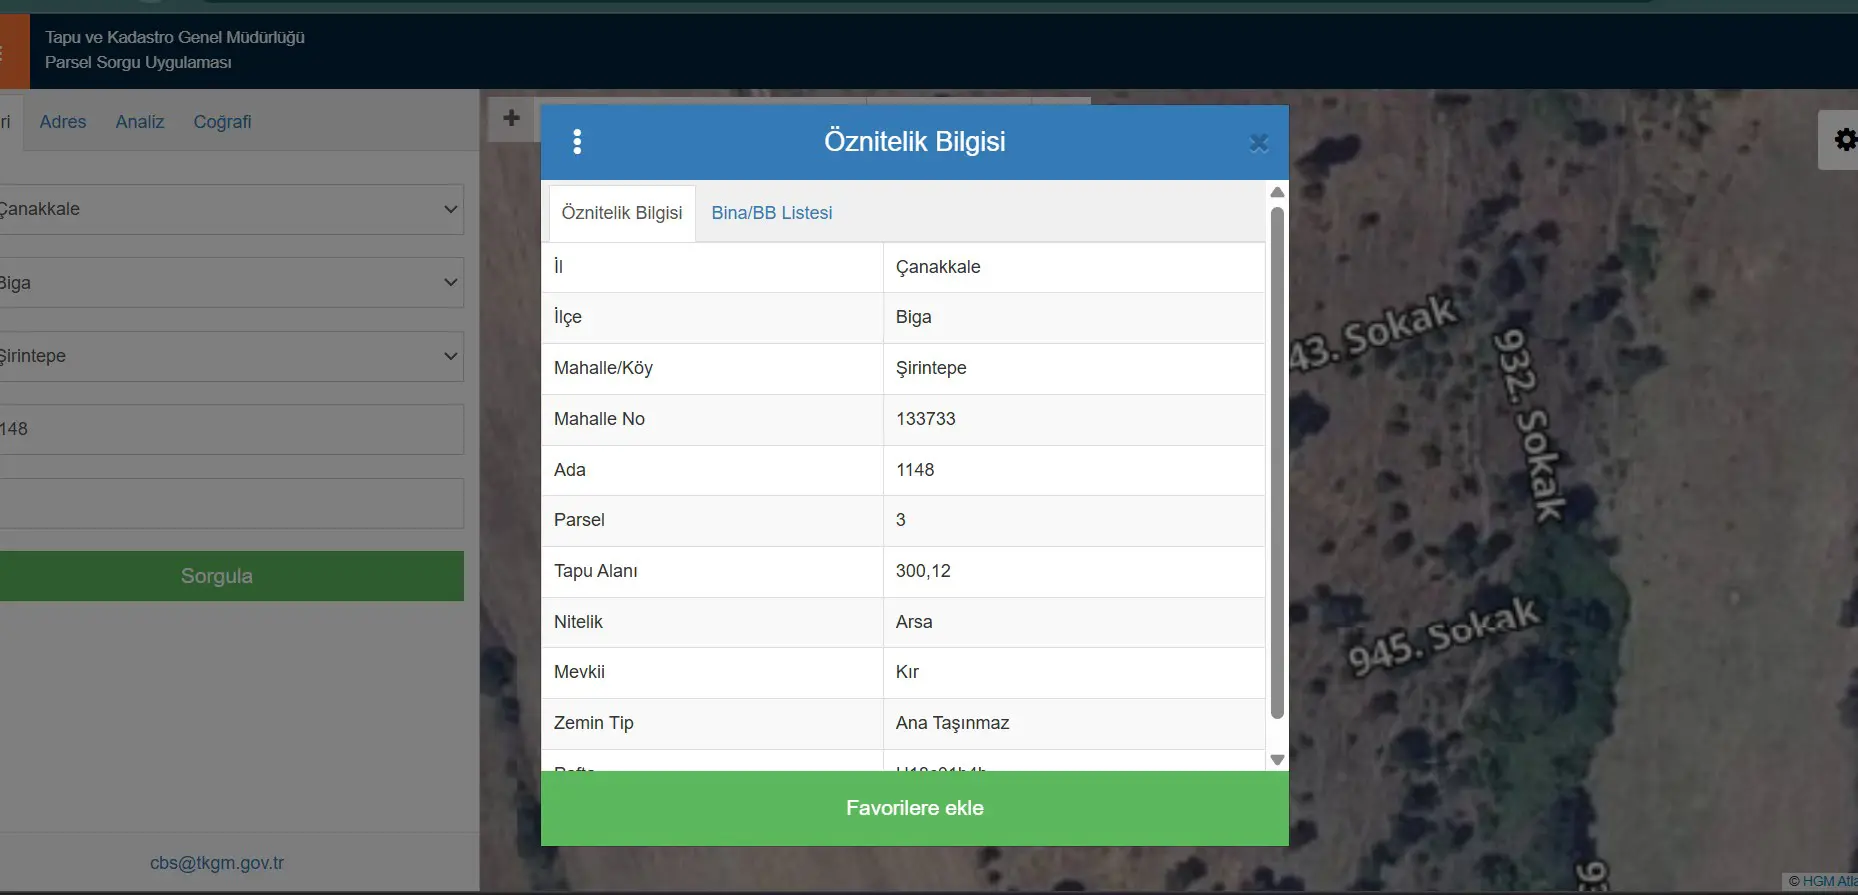
Task: Open the Coğrafi tab
Action: (222, 122)
